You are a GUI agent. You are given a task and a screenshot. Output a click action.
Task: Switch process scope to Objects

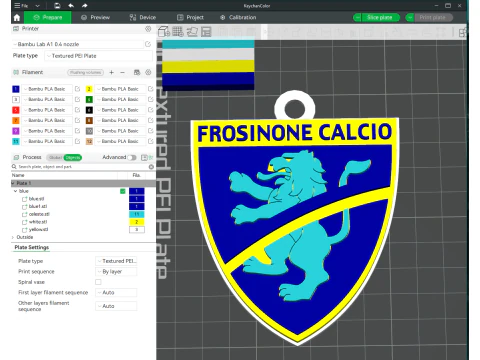tap(73, 157)
